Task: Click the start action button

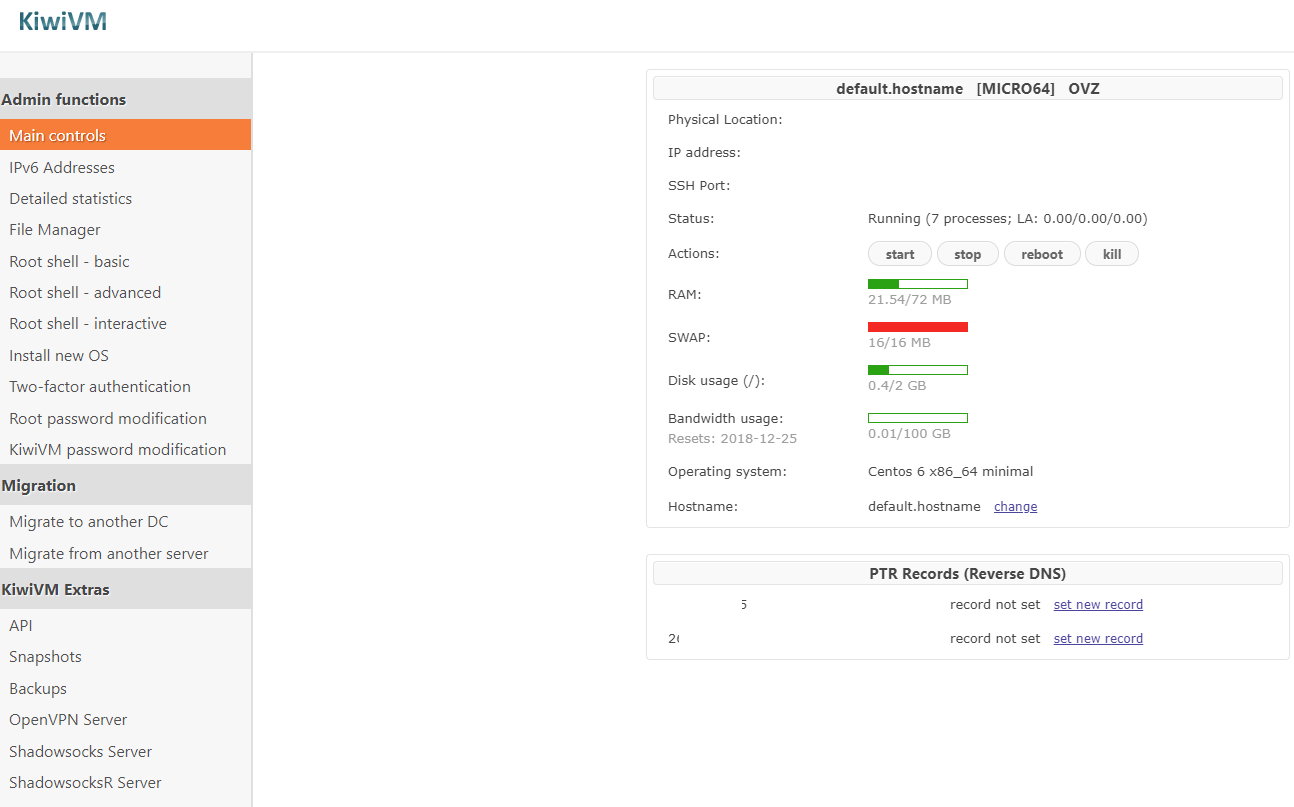Action: [900, 254]
